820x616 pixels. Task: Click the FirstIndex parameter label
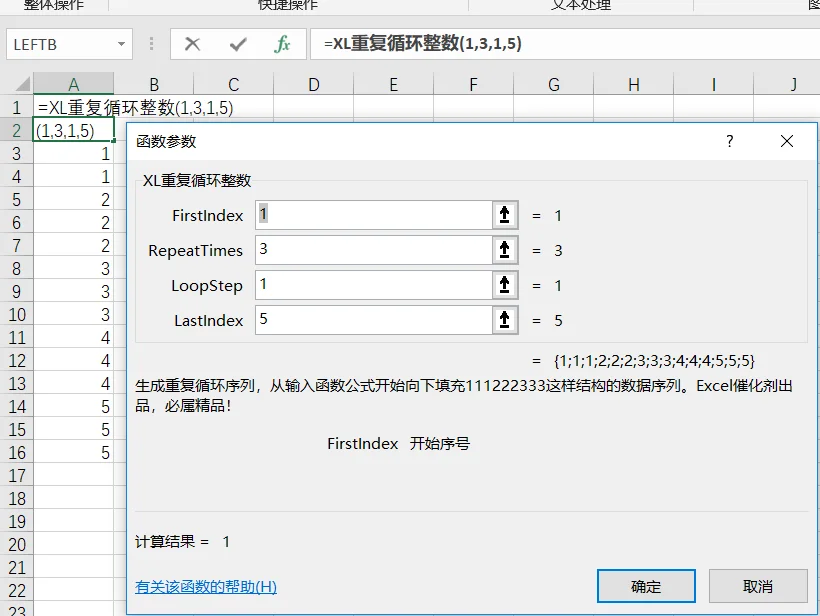(x=208, y=215)
